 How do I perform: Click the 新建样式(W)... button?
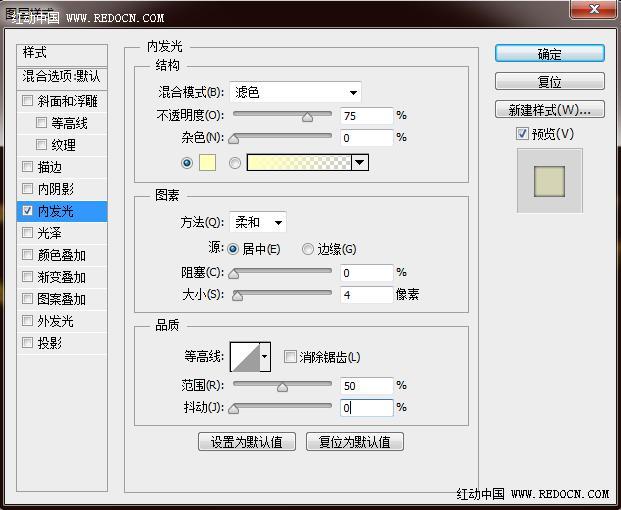(550, 109)
